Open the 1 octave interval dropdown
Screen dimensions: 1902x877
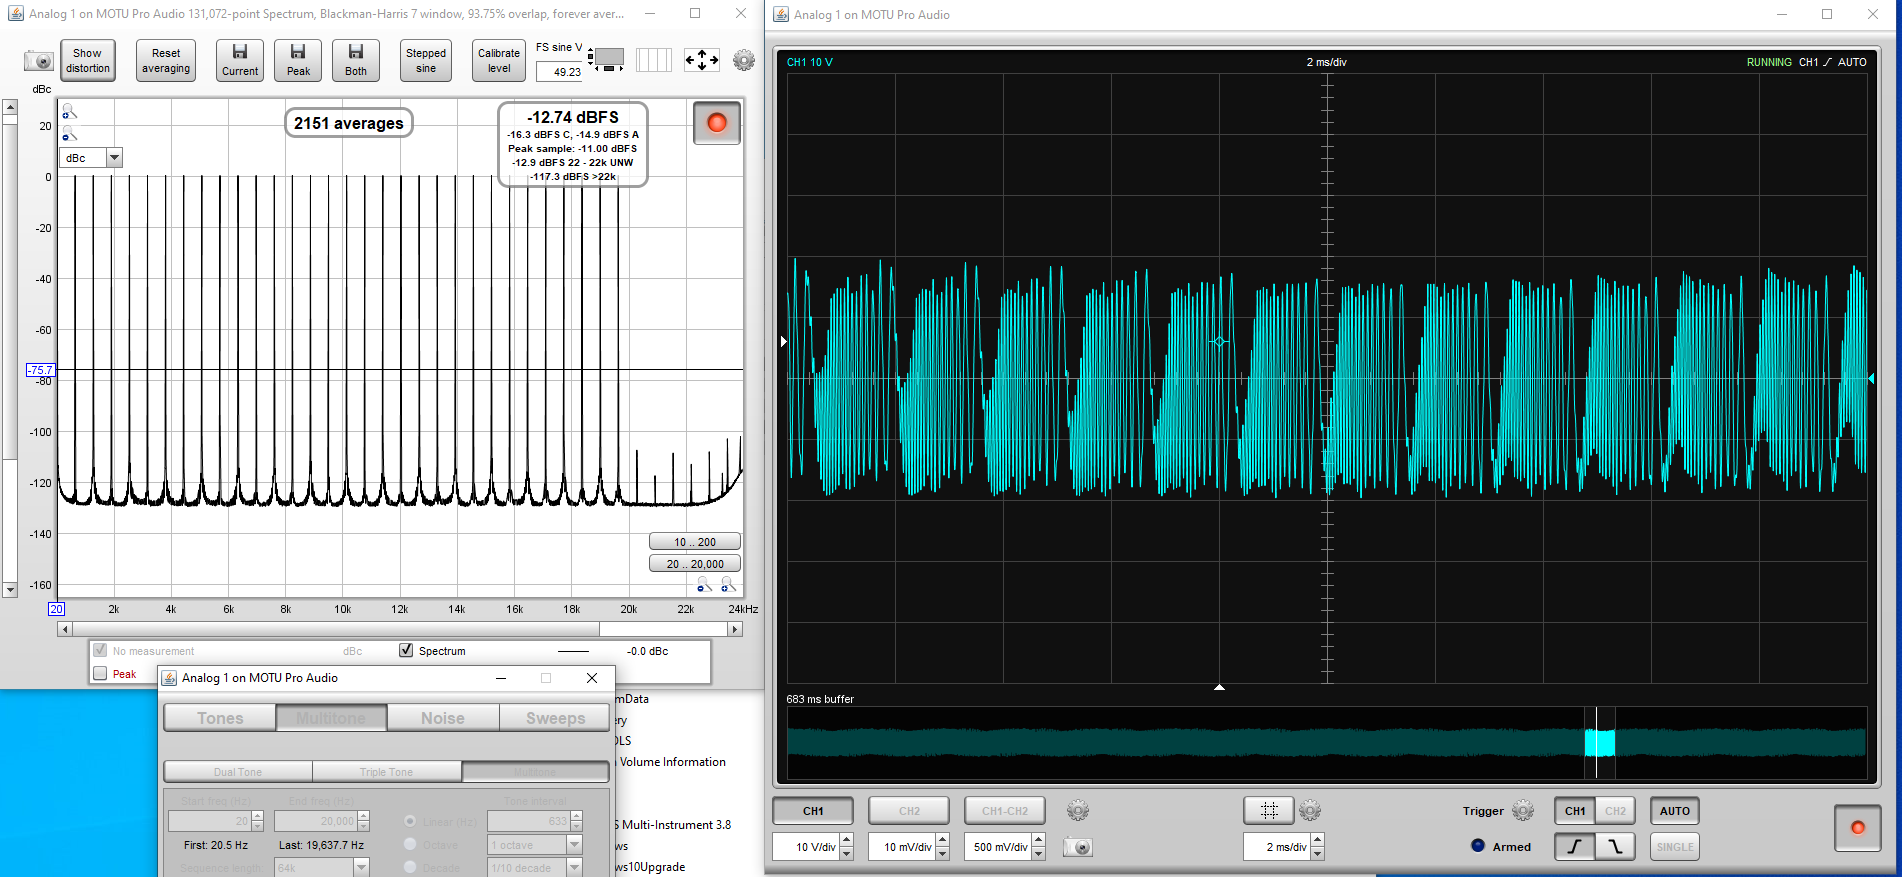575,845
